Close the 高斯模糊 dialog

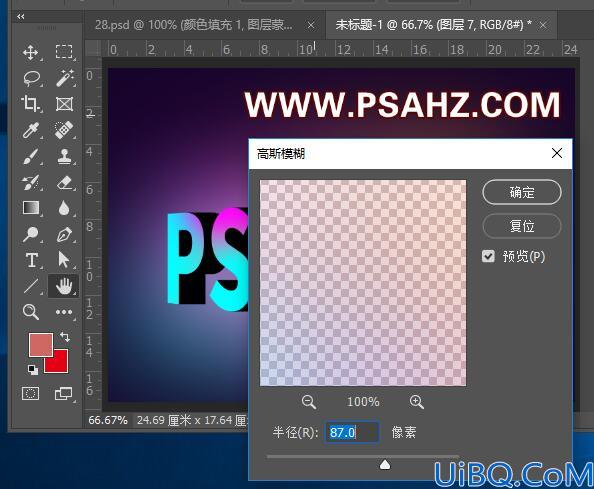point(556,153)
